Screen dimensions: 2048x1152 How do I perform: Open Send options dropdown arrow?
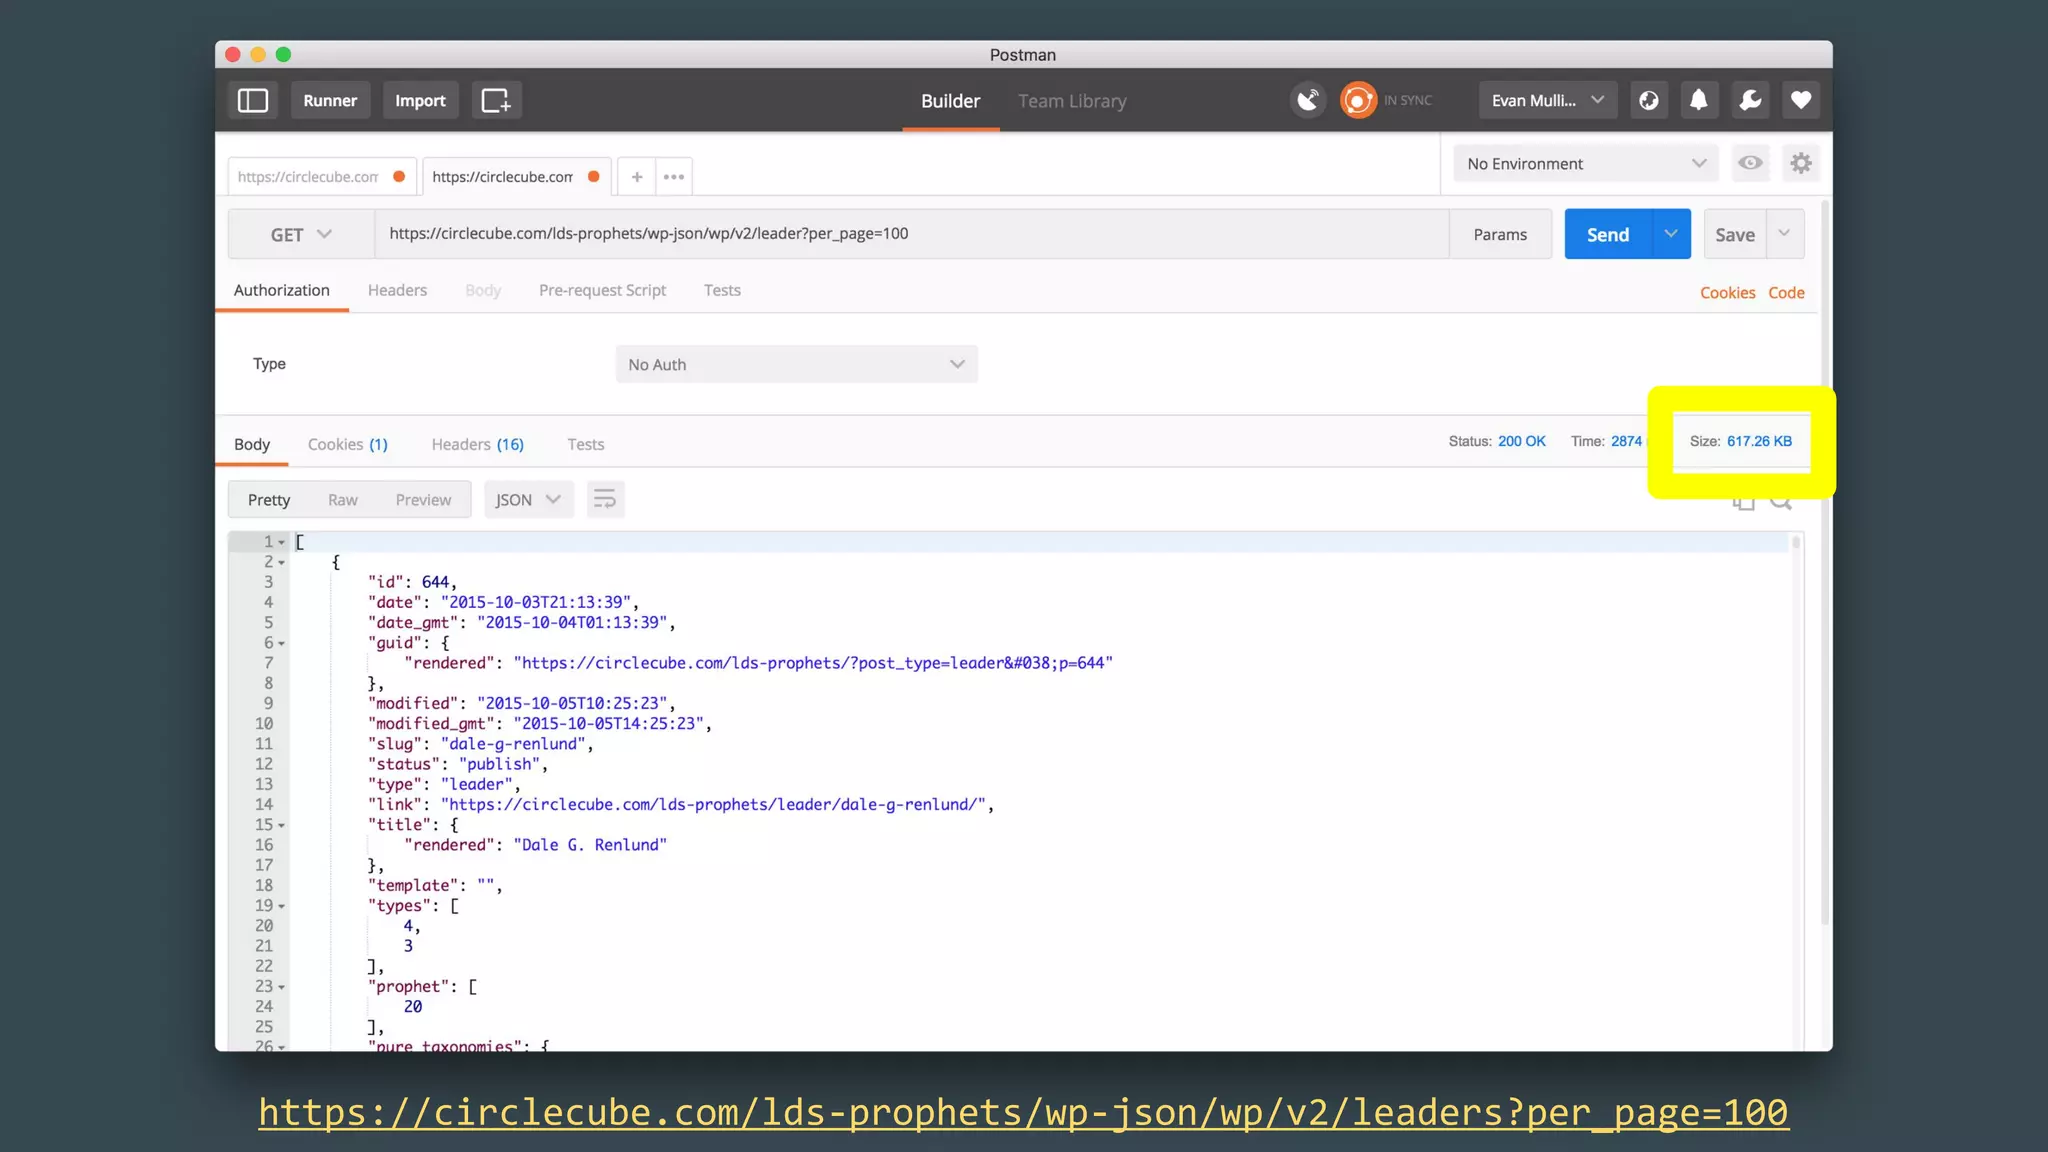coord(1671,234)
